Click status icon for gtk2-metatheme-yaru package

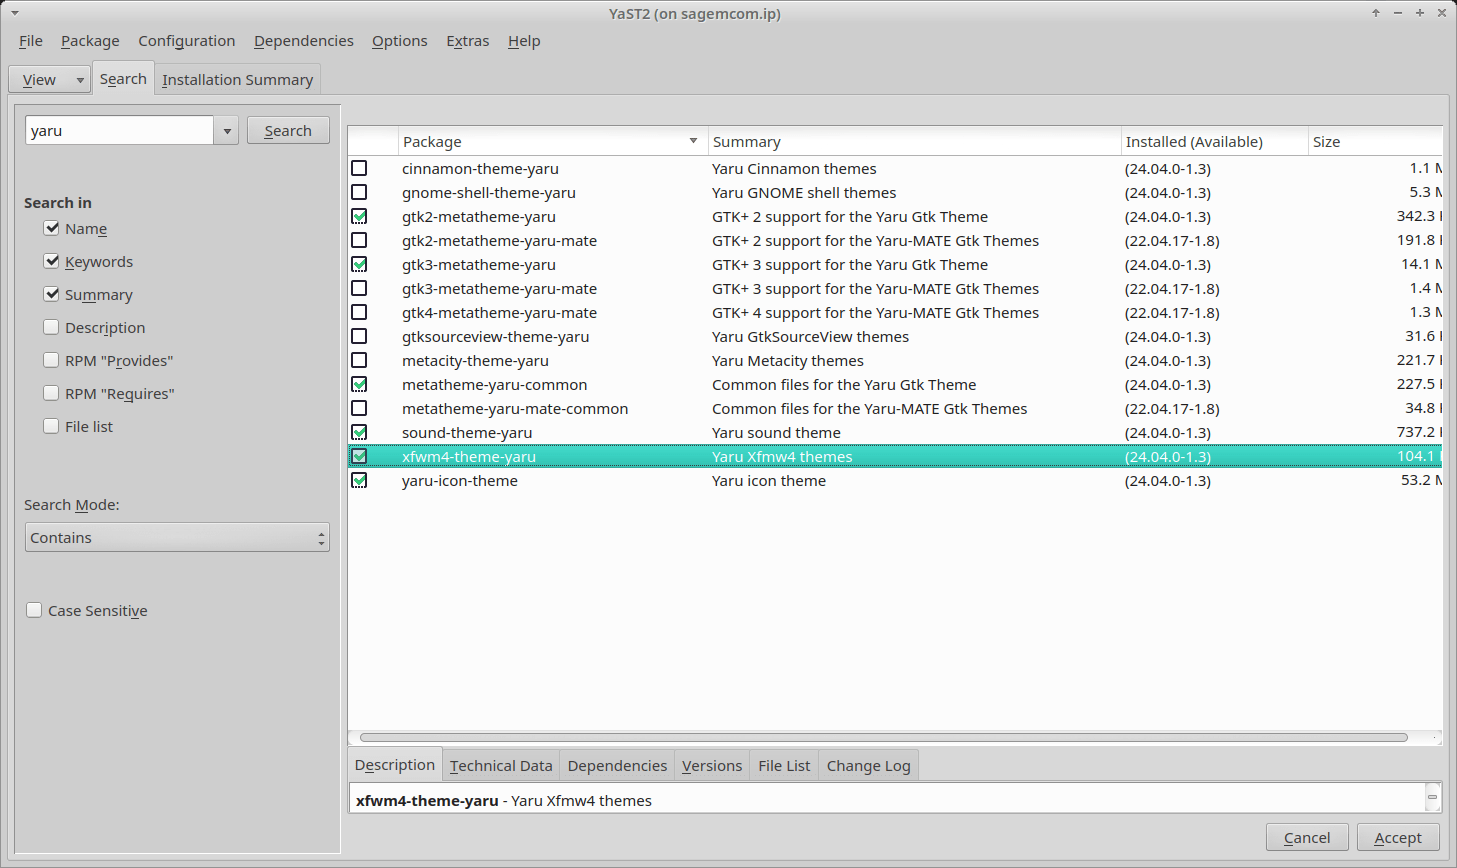[x=359, y=217]
